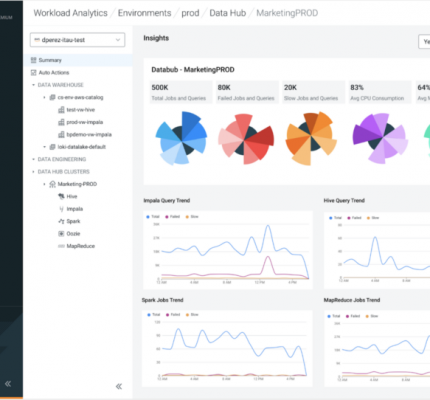Collapse the dark main navigation bar
The image size is (430, 400).
tap(8, 384)
